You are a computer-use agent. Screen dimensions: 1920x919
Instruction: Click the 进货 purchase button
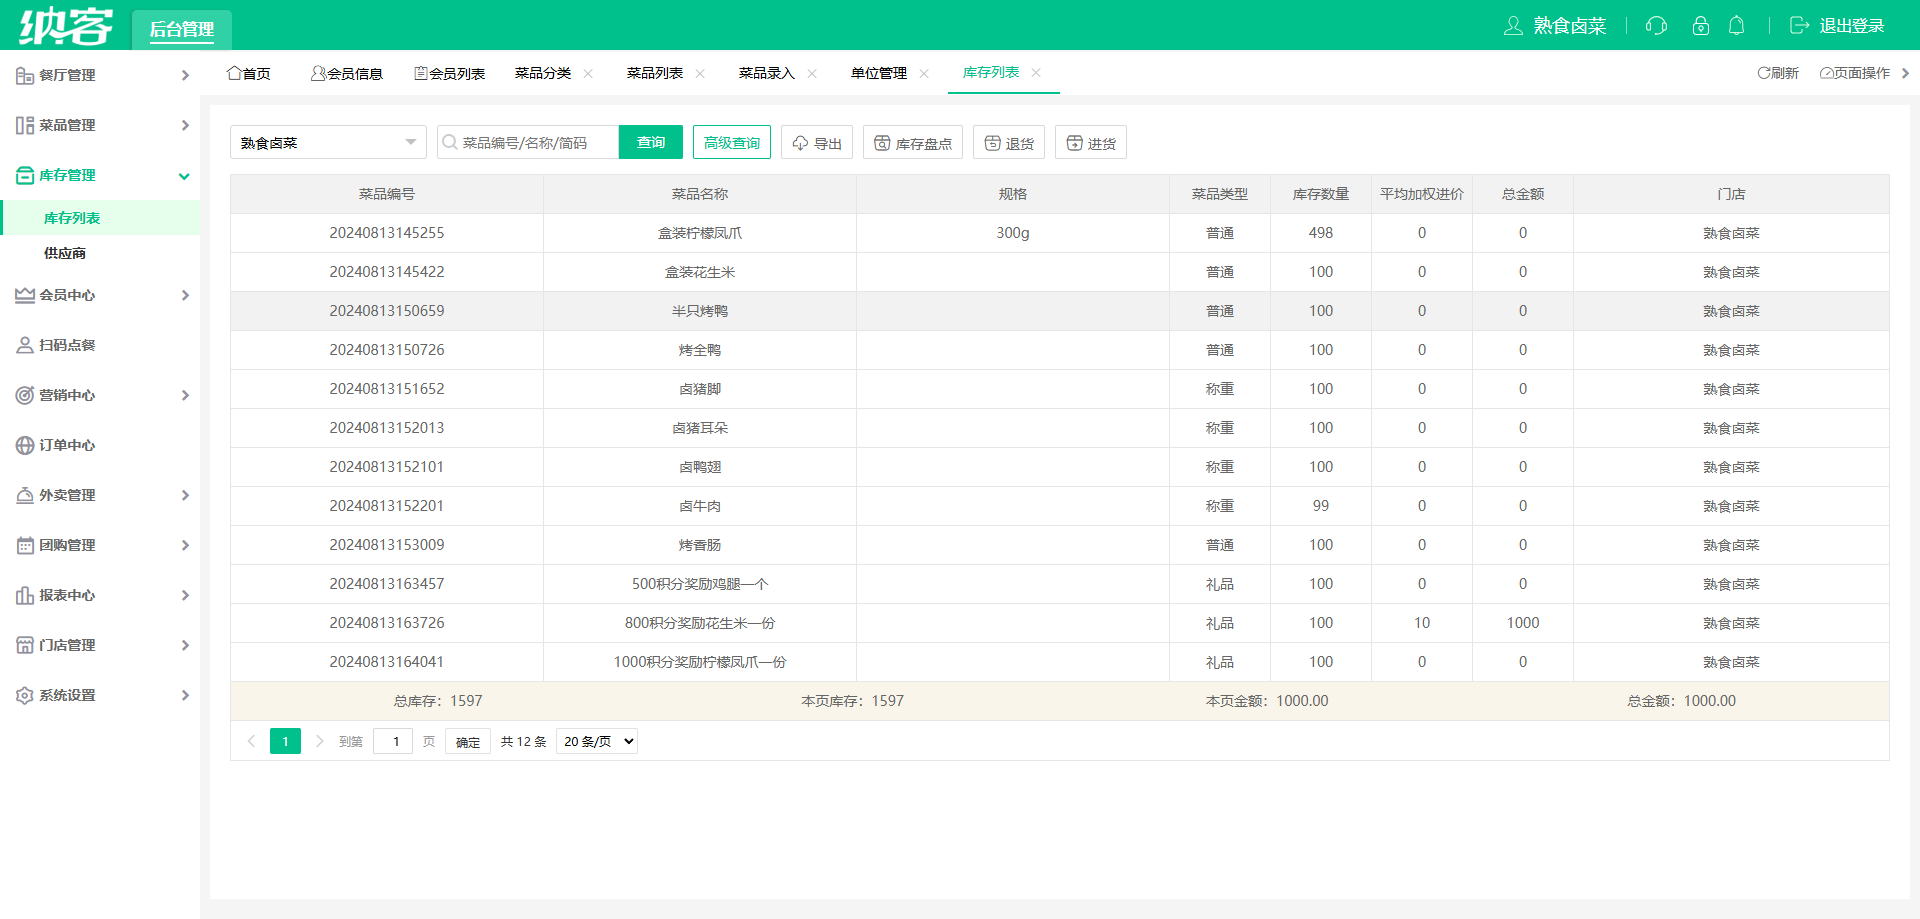click(1091, 142)
